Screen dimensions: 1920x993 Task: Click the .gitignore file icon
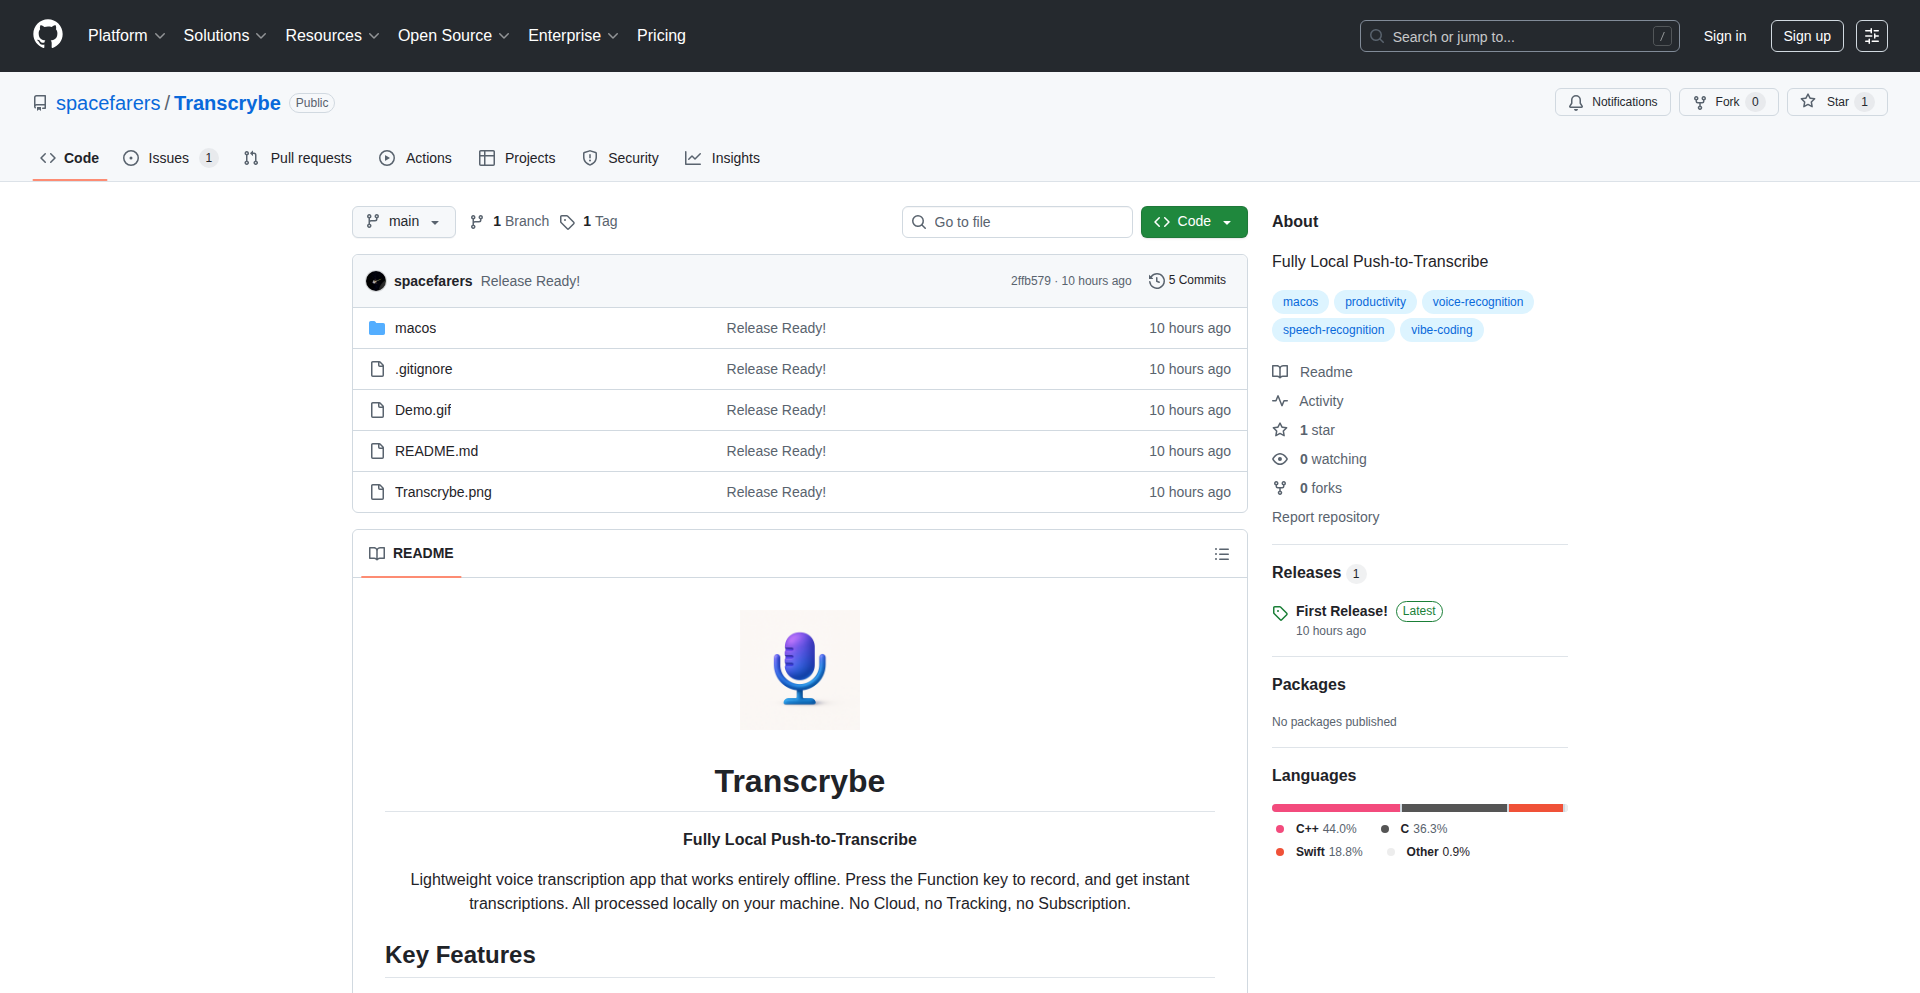tap(377, 369)
